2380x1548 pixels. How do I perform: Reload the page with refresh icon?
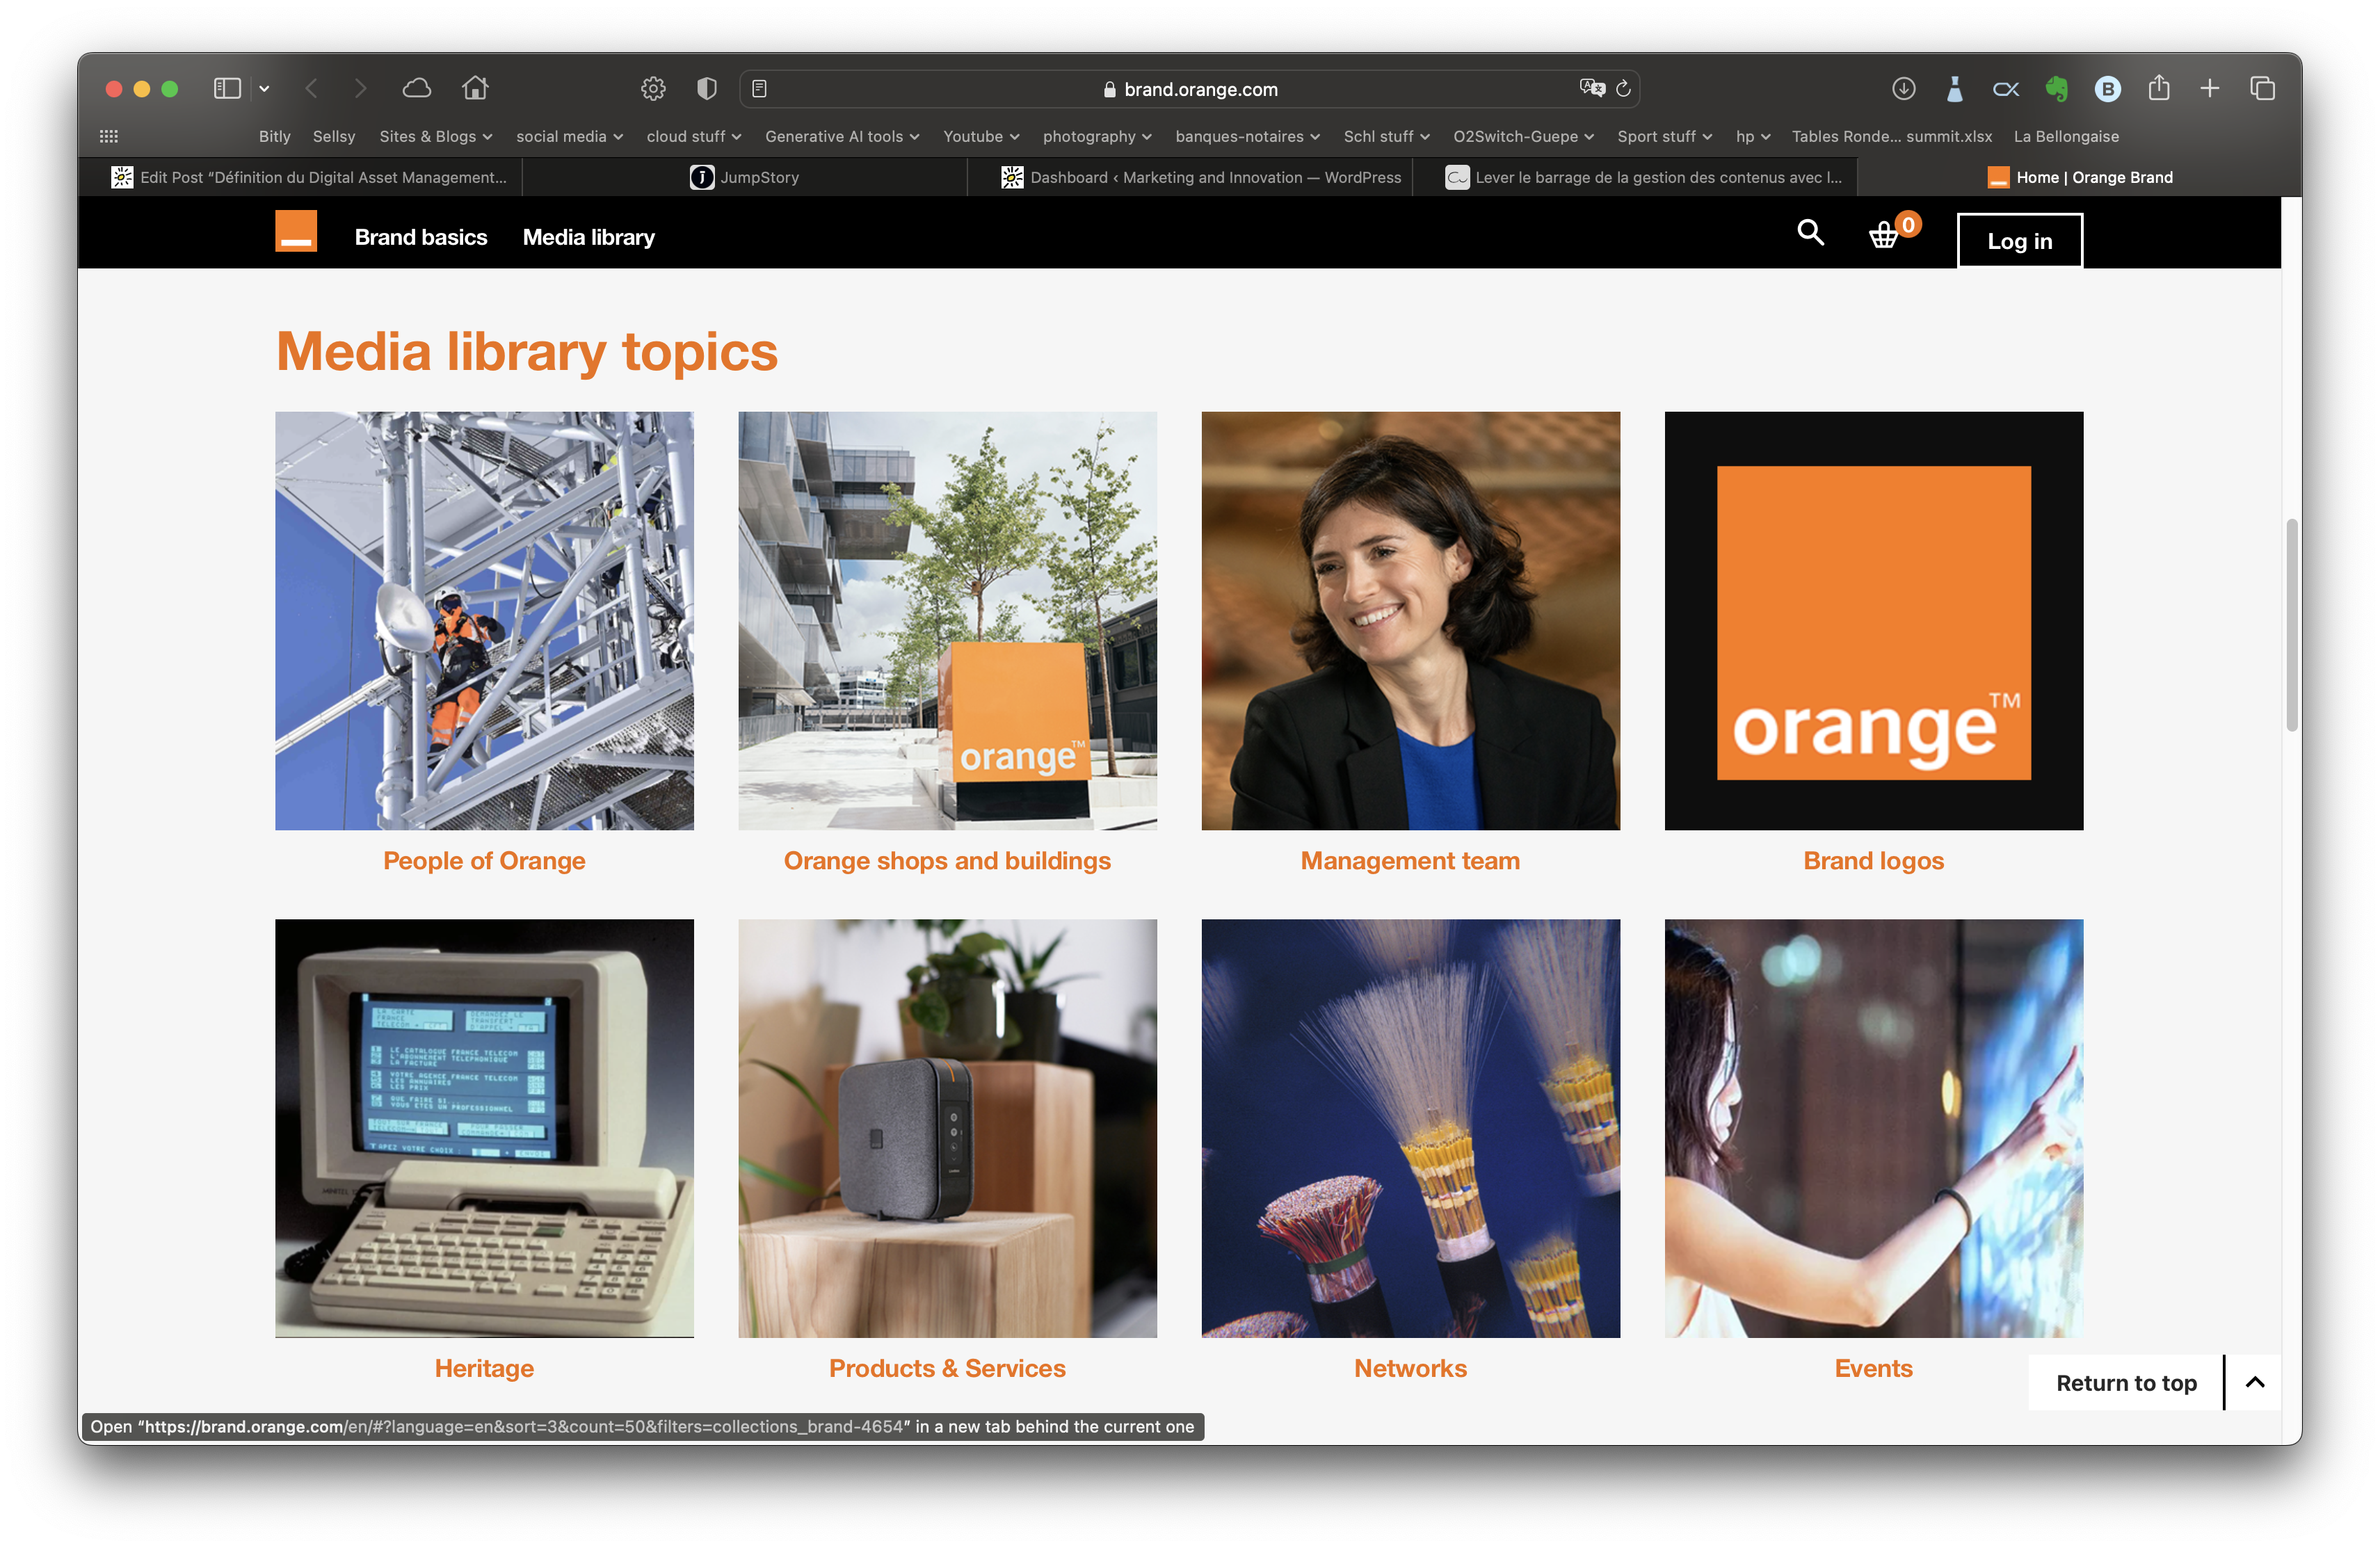[1624, 89]
